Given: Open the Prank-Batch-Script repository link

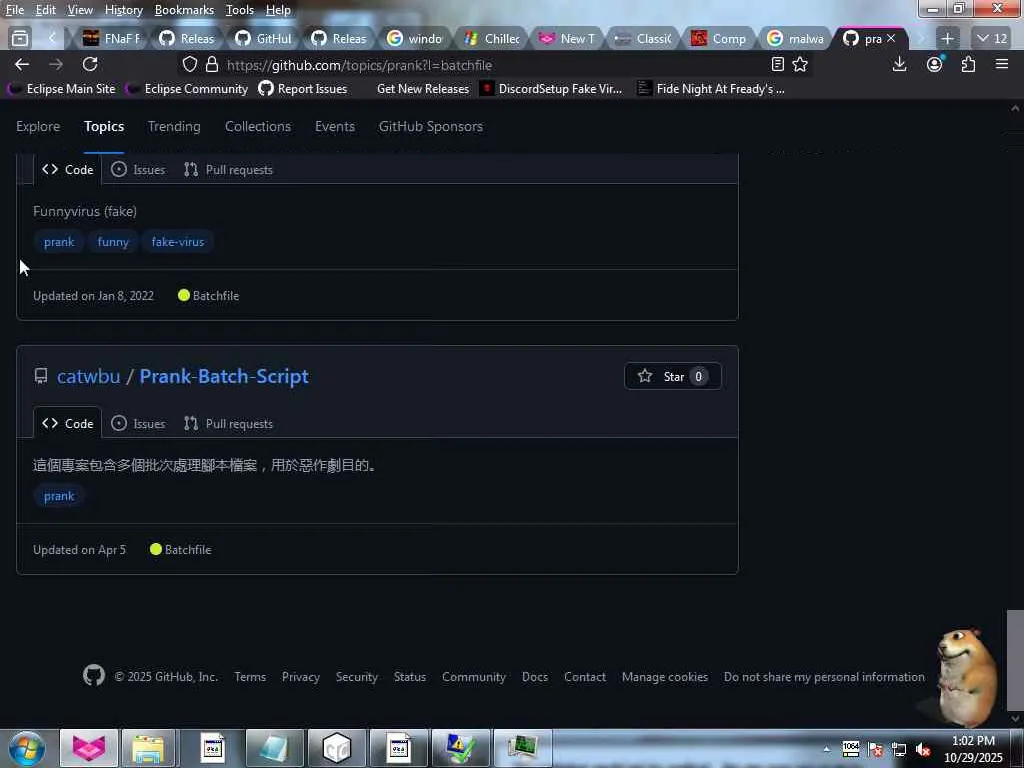Looking at the screenshot, I should tap(224, 376).
